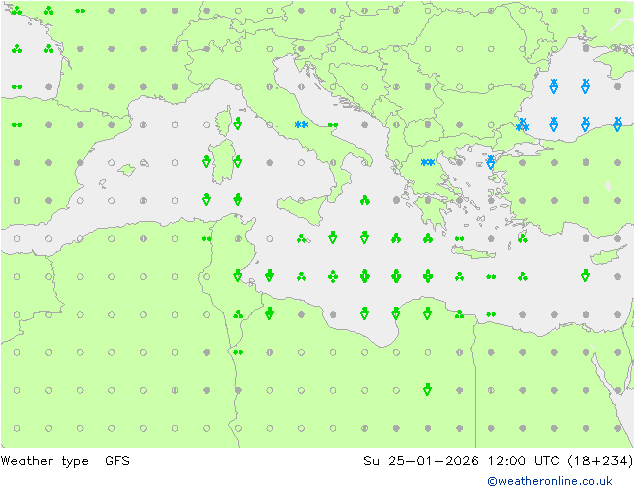
Task: Click the island of Mallorca on the map
Action: (127, 170)
